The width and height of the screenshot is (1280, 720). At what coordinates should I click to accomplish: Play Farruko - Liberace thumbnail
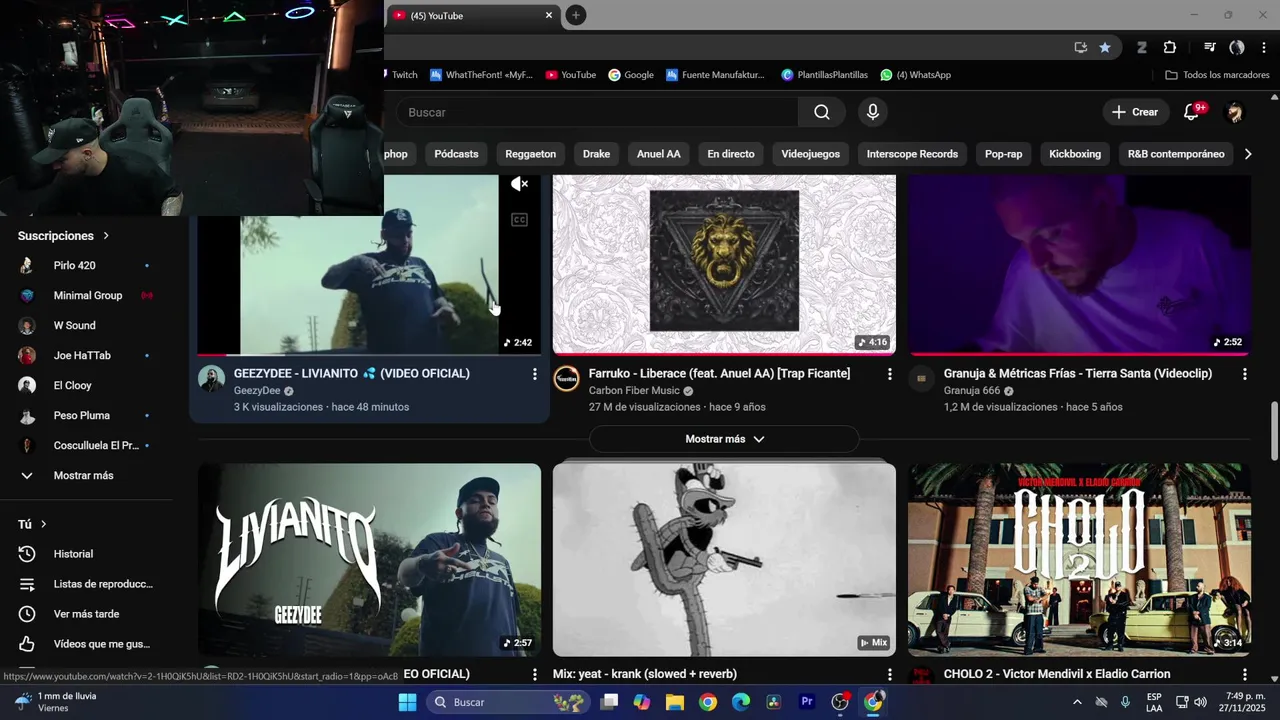pos(724,265)
